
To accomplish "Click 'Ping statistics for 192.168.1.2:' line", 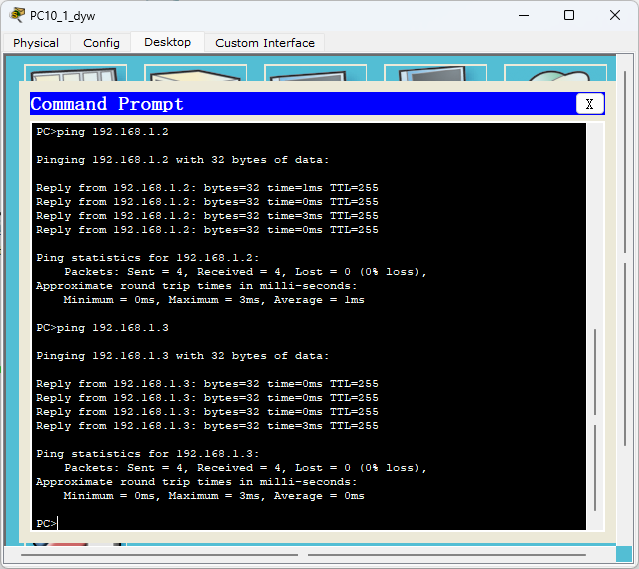I will (148, 258).
